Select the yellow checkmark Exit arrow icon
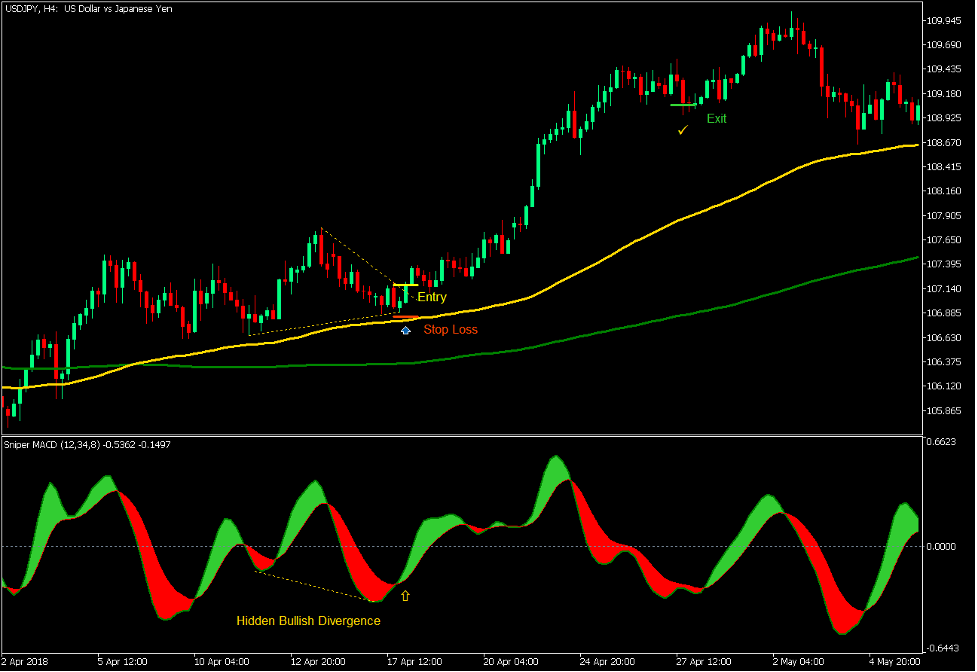Screen dimensions: 977x672 pyautogui.click(x=683, y=129)
